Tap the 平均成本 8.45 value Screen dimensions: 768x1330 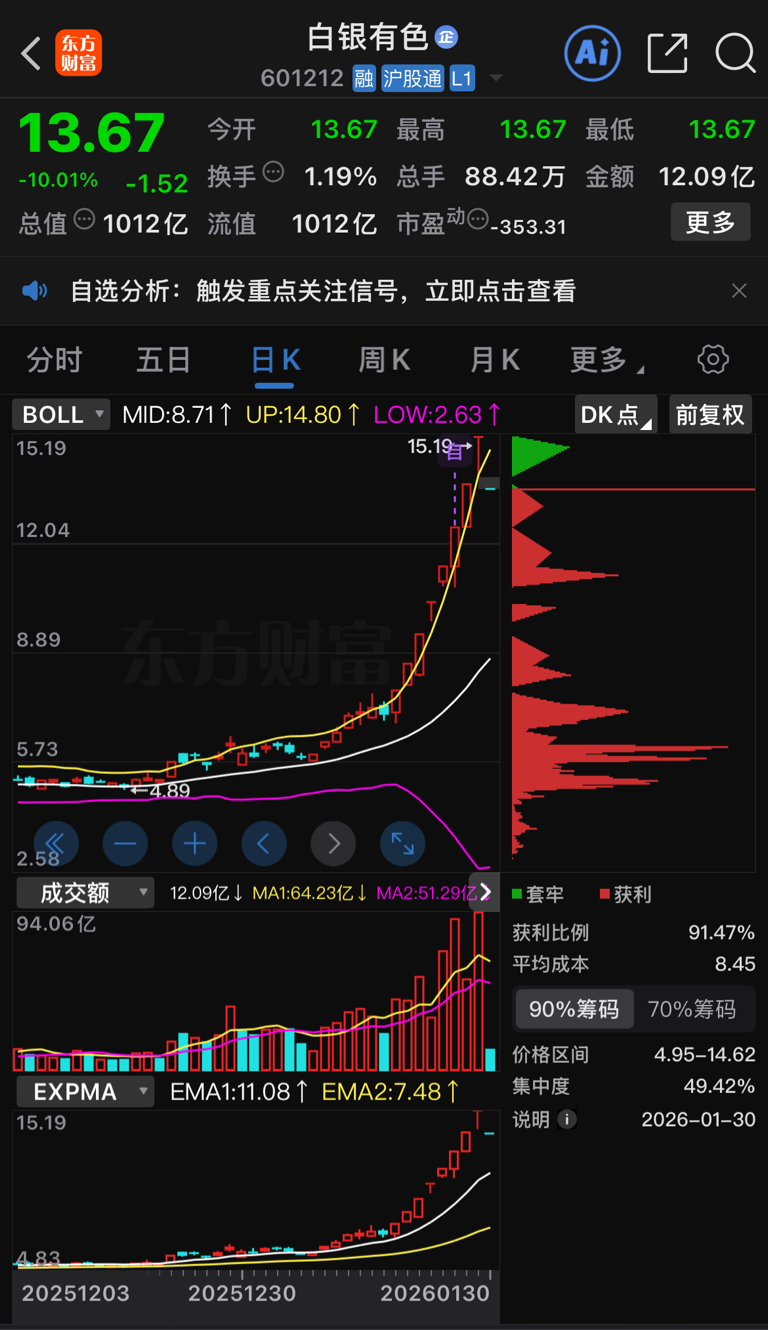click(x=735, y=965)
